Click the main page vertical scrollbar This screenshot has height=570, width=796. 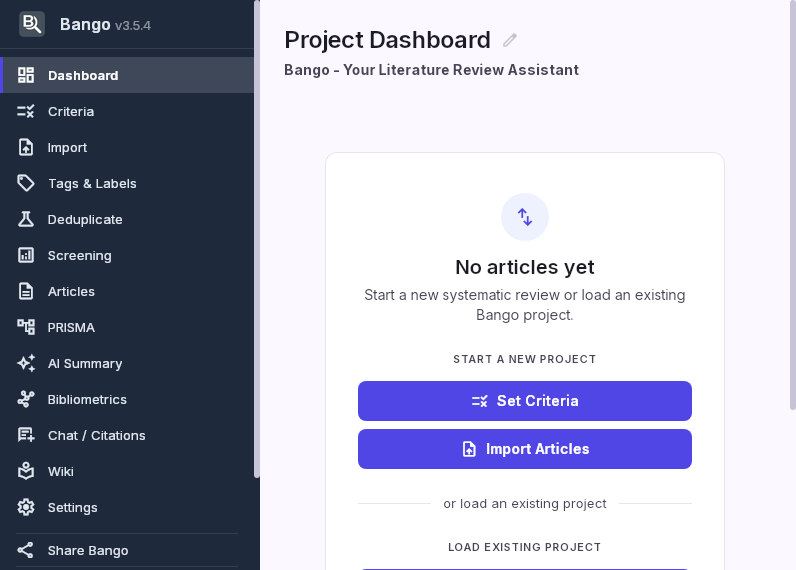(793, 205)
